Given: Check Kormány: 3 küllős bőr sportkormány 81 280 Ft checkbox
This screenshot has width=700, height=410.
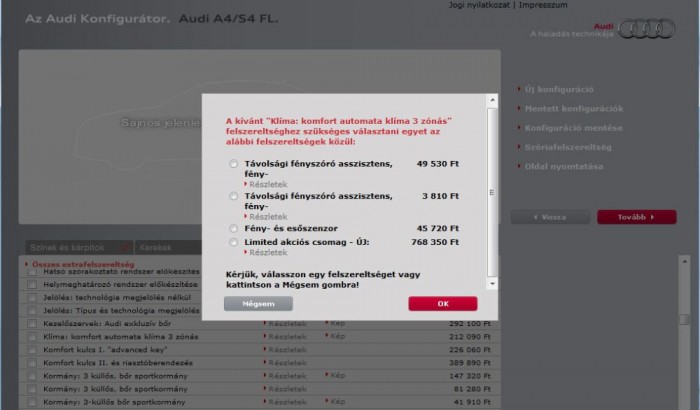Looking at the screenshot, I should [32, 389].
